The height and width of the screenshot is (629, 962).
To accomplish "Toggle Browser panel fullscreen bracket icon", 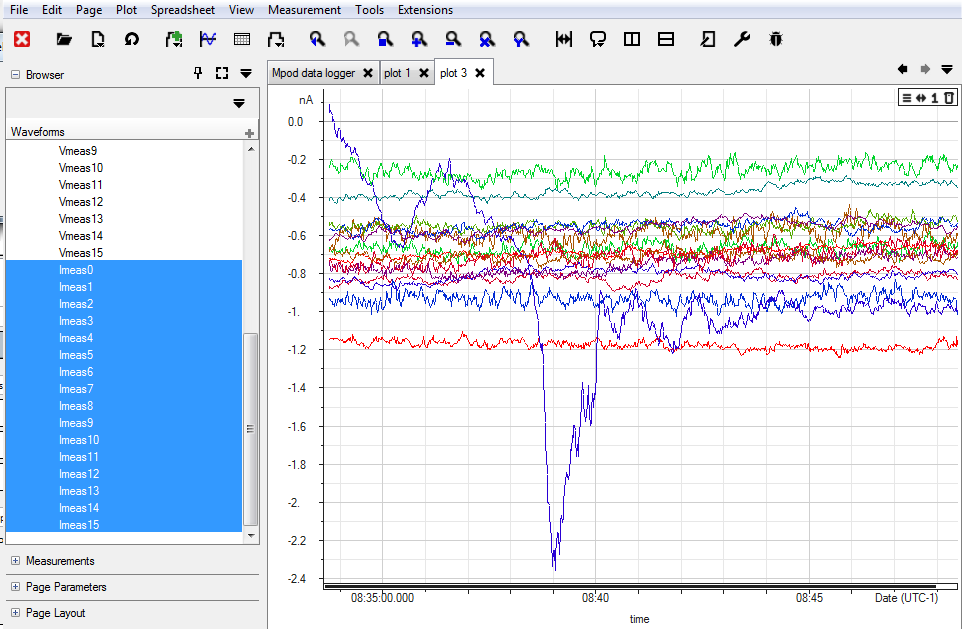I will pos(222,74).
